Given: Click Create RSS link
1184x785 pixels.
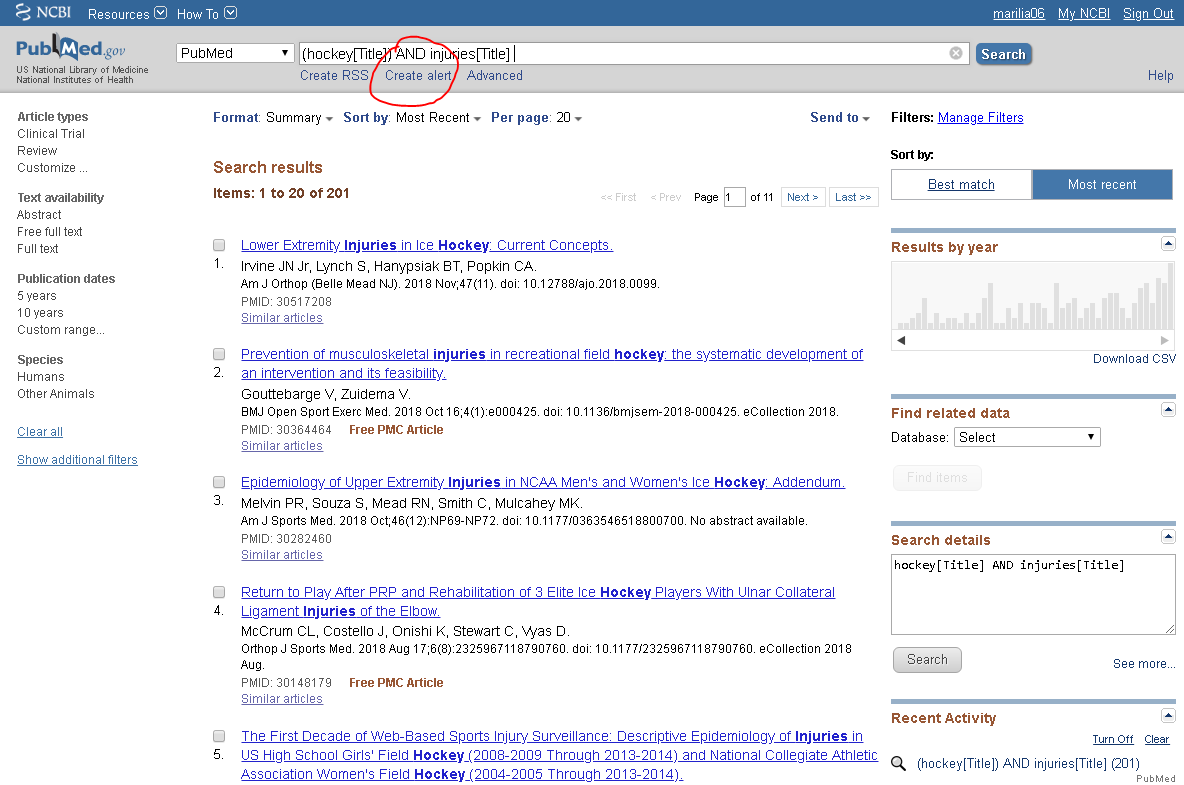Looking at the screenshot, I should pos(335,75).
